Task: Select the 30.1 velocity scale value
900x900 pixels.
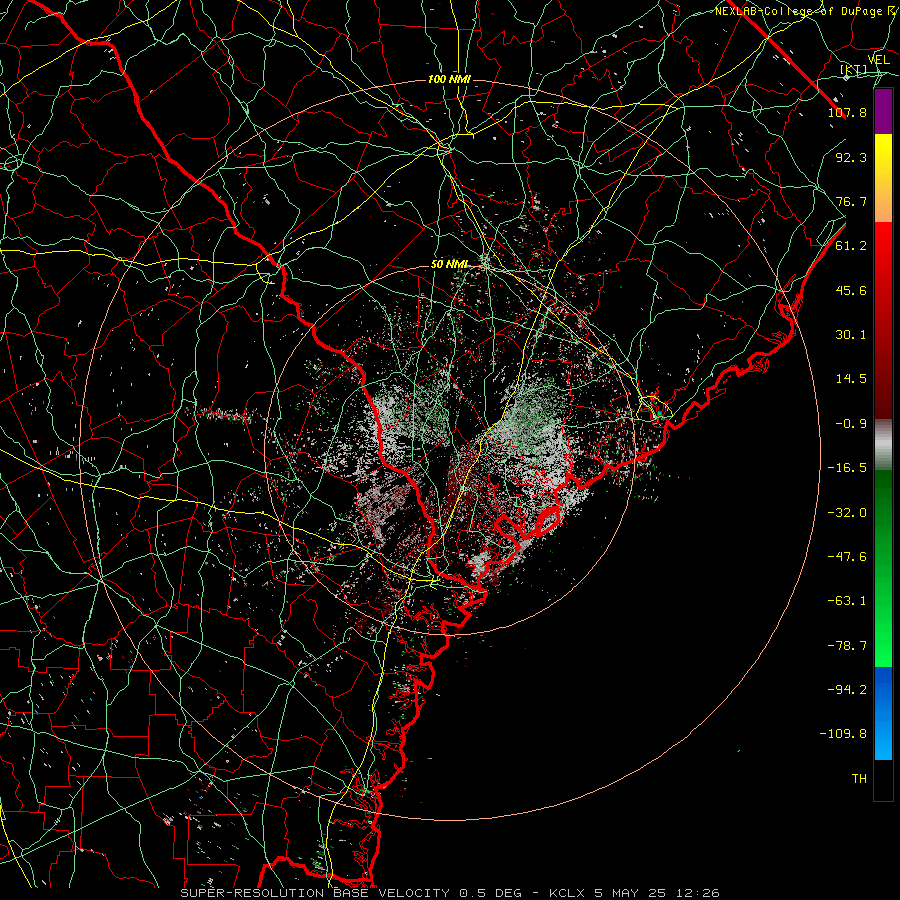Action: [x=851, y=335]
